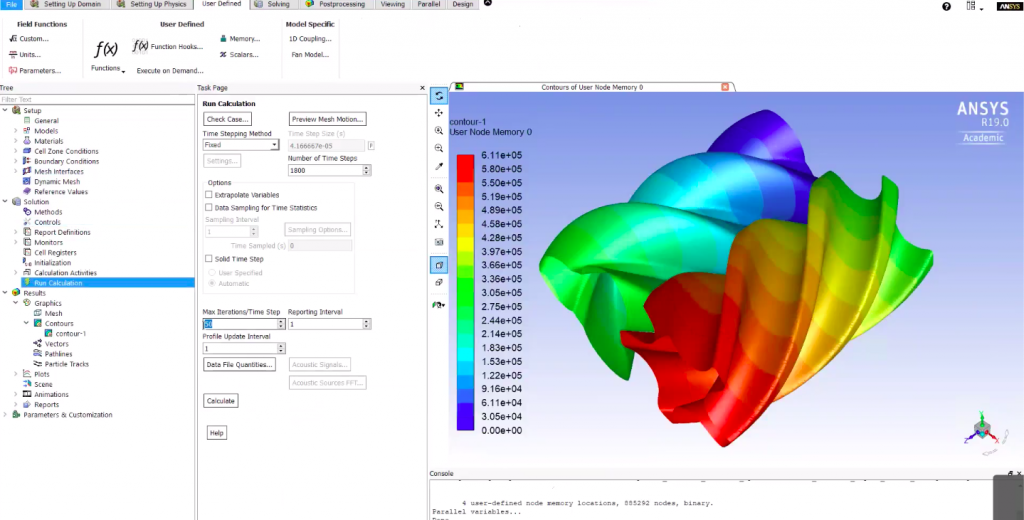Open the Functions dropdown arrow

pos(123,71)
